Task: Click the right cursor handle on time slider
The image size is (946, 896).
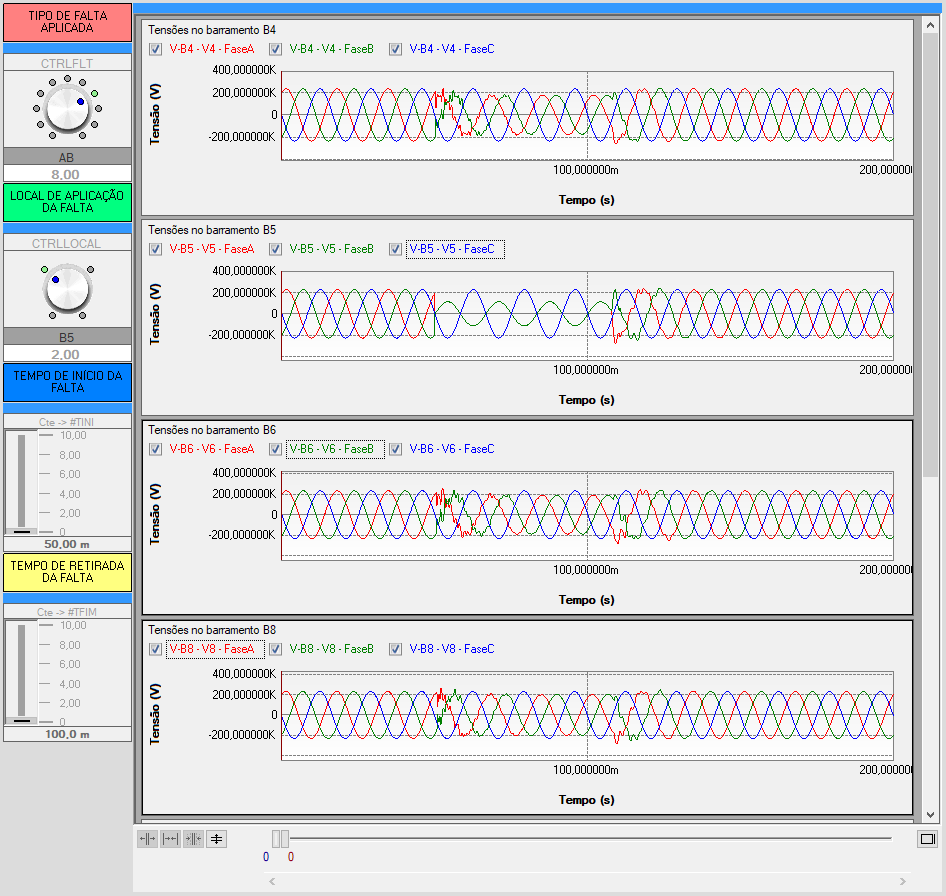Action: click(285, 839)
